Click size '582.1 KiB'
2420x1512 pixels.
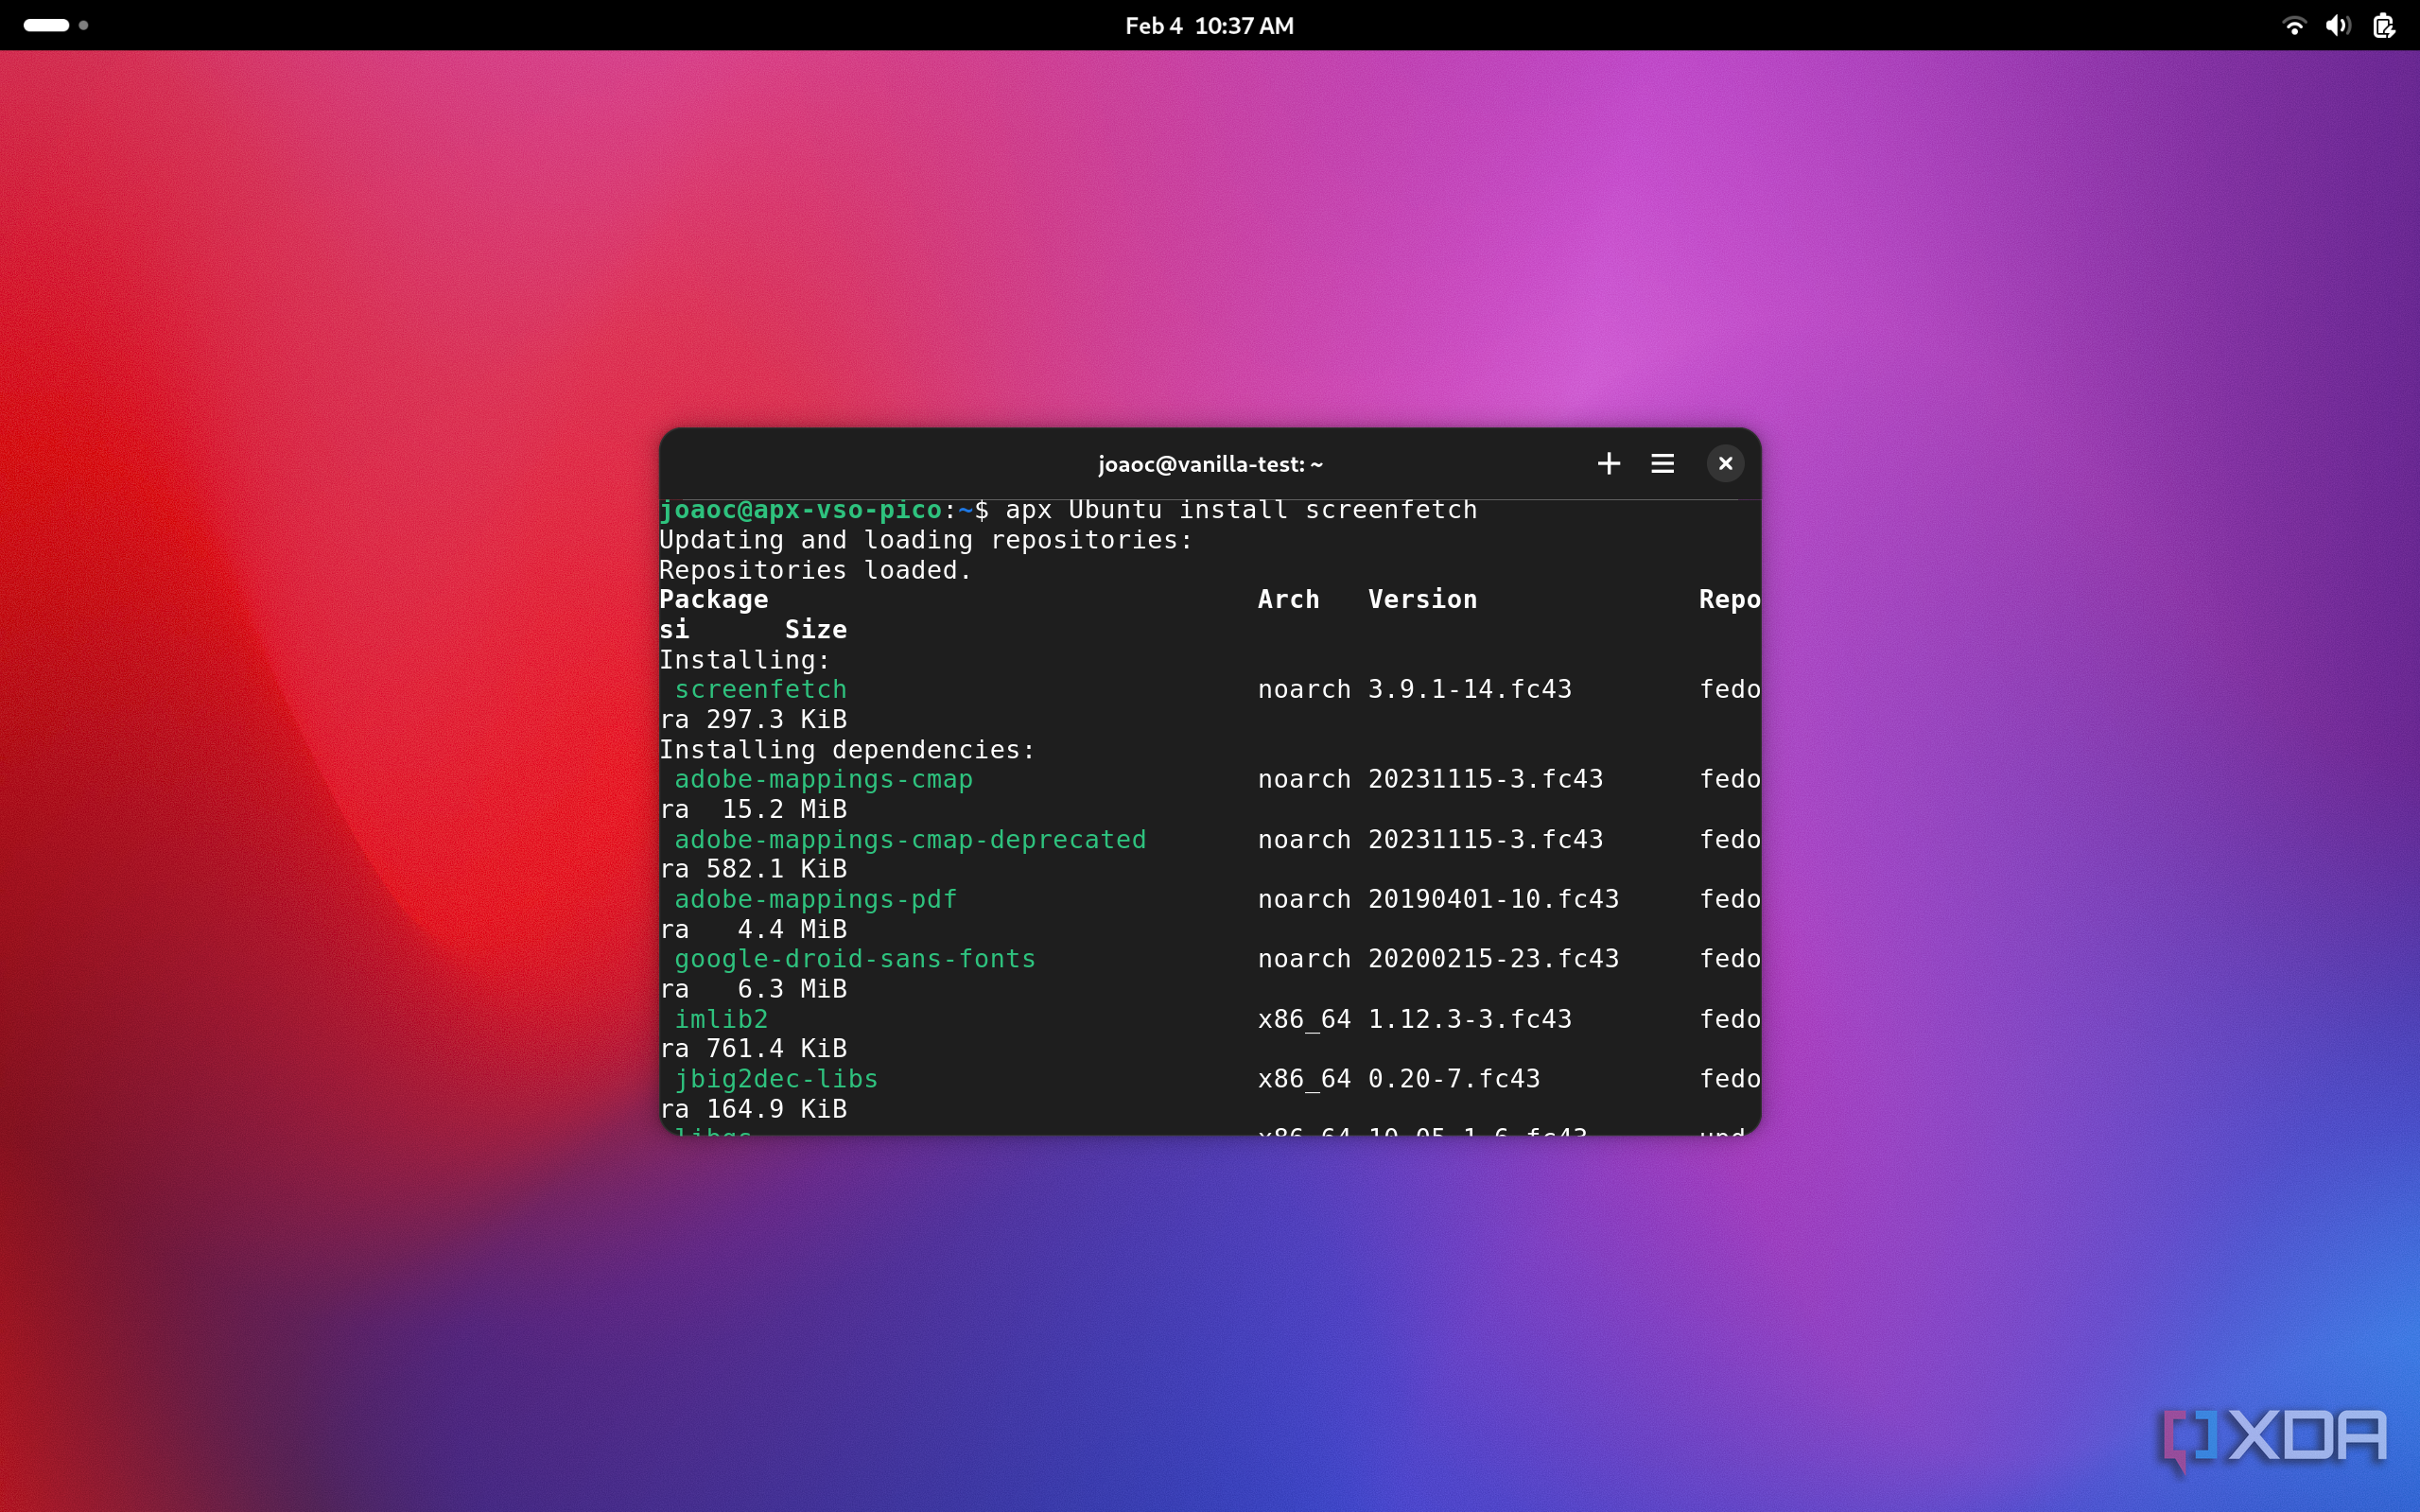point(777,869)
